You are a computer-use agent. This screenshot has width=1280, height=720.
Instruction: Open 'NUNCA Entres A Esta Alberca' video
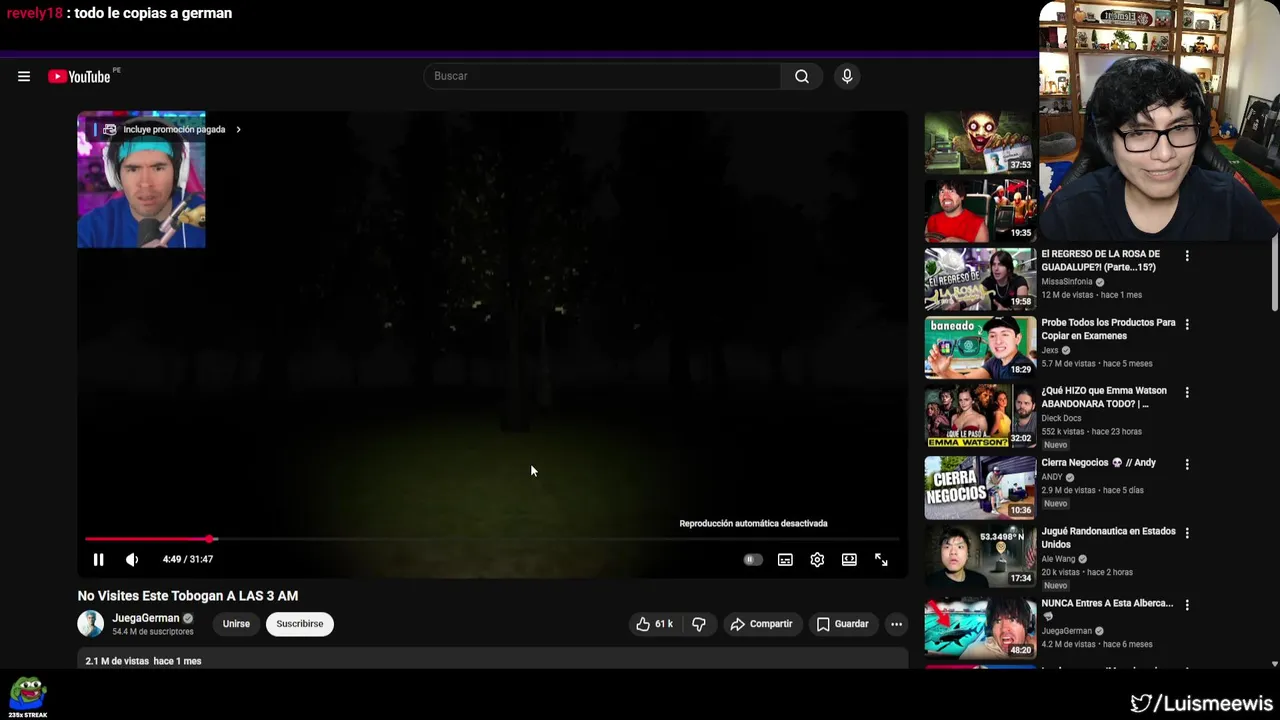(1107, 604)
